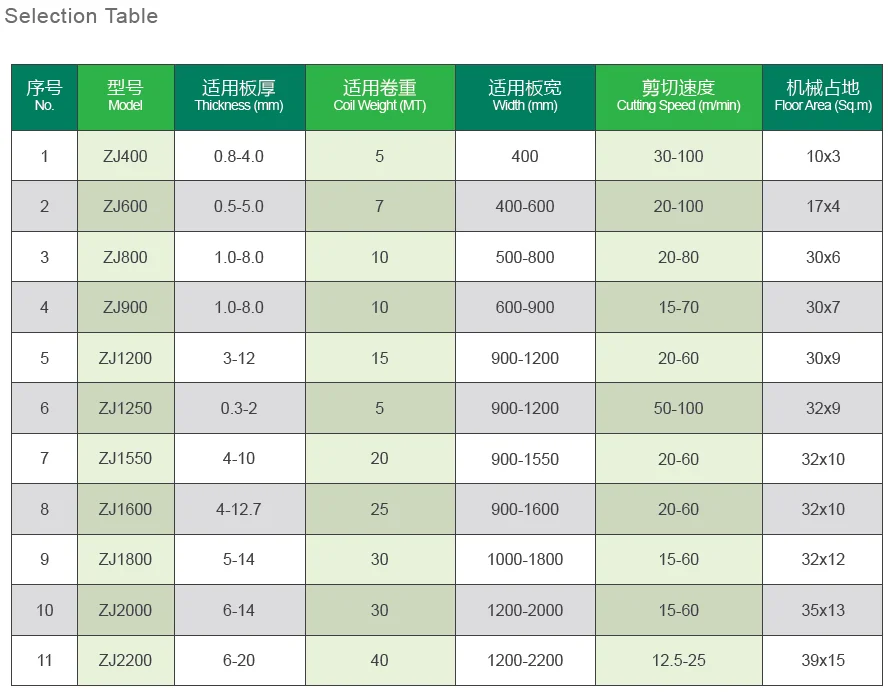This screenshot has height=692, width=888.
Task: Click the Floor Area (Sq.m) header
Action: [x=823, y=96]
